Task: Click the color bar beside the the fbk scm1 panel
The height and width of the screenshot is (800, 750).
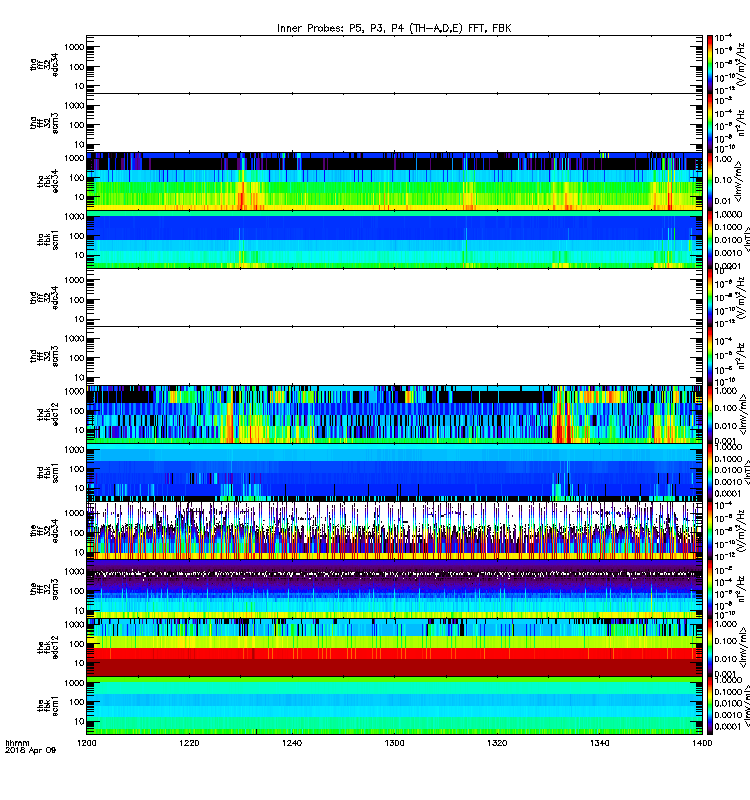Action: [x=710, y=706]
